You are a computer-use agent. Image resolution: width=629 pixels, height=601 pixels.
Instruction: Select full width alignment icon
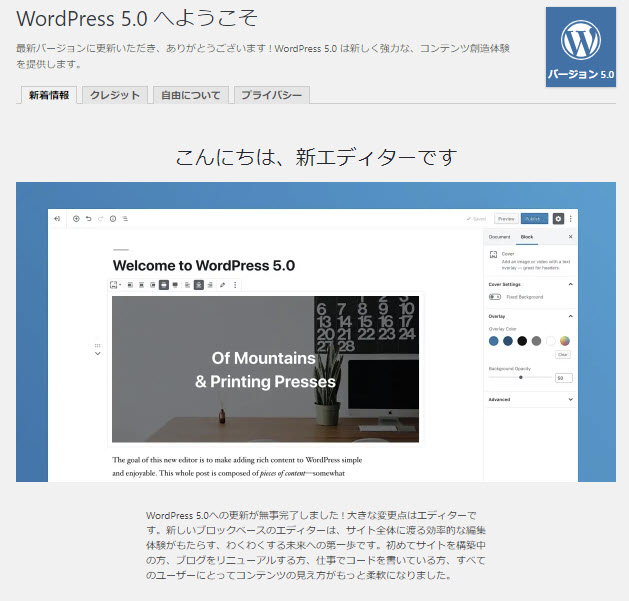tap(175, 285)
